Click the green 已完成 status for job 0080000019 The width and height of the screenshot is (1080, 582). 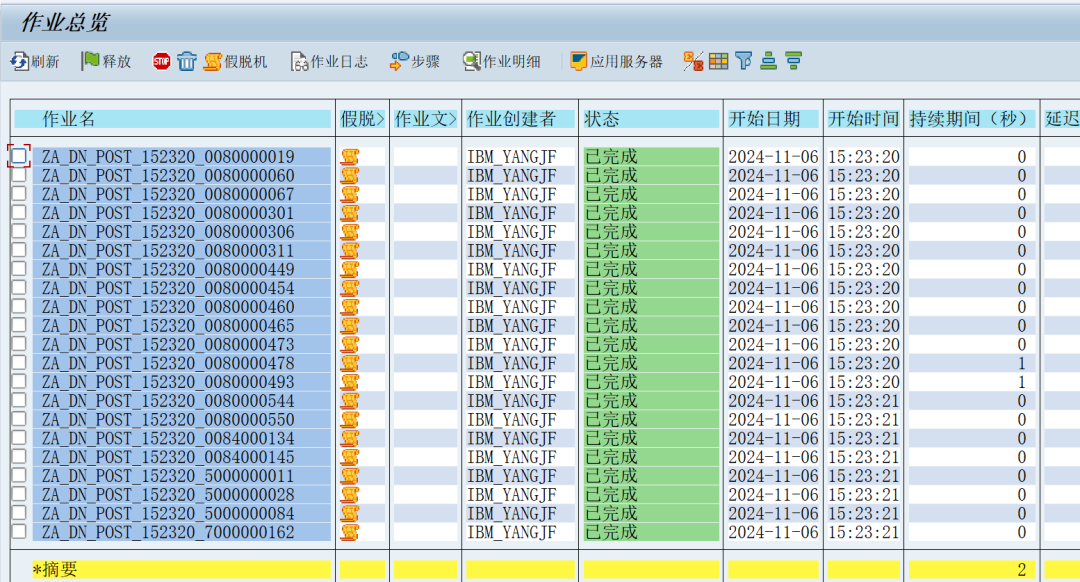pyautogui.click(x=651, y=157)
